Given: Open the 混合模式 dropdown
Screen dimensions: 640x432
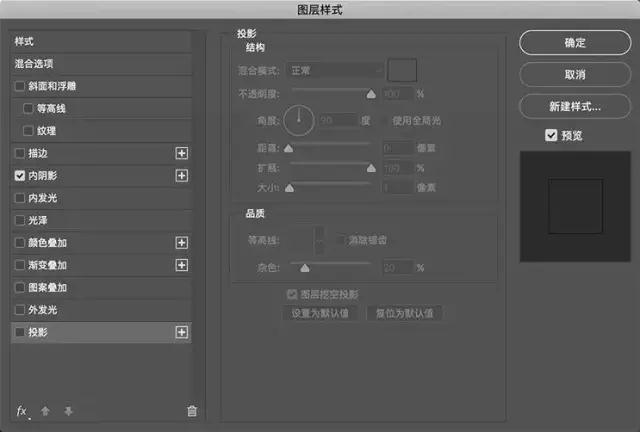Looking at the screenshot, I should click(x=334, y=72).
